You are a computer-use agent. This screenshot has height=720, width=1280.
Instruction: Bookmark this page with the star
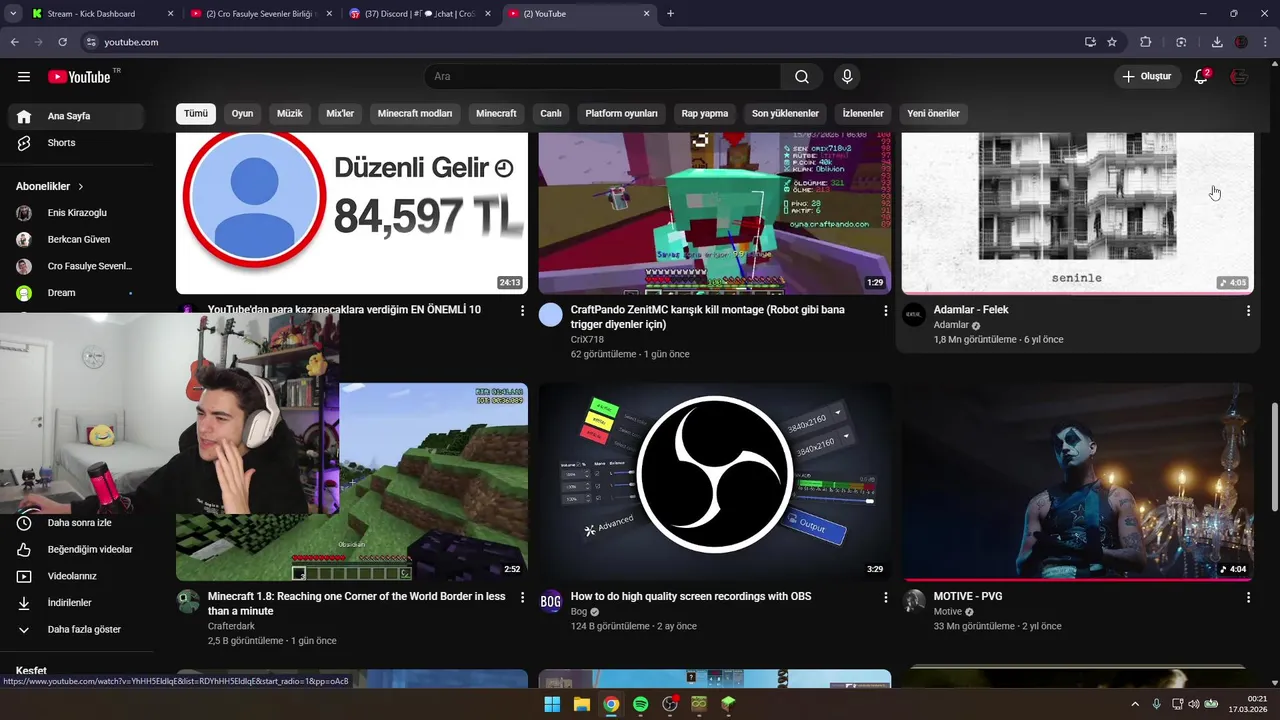[x=1112, y=42]
